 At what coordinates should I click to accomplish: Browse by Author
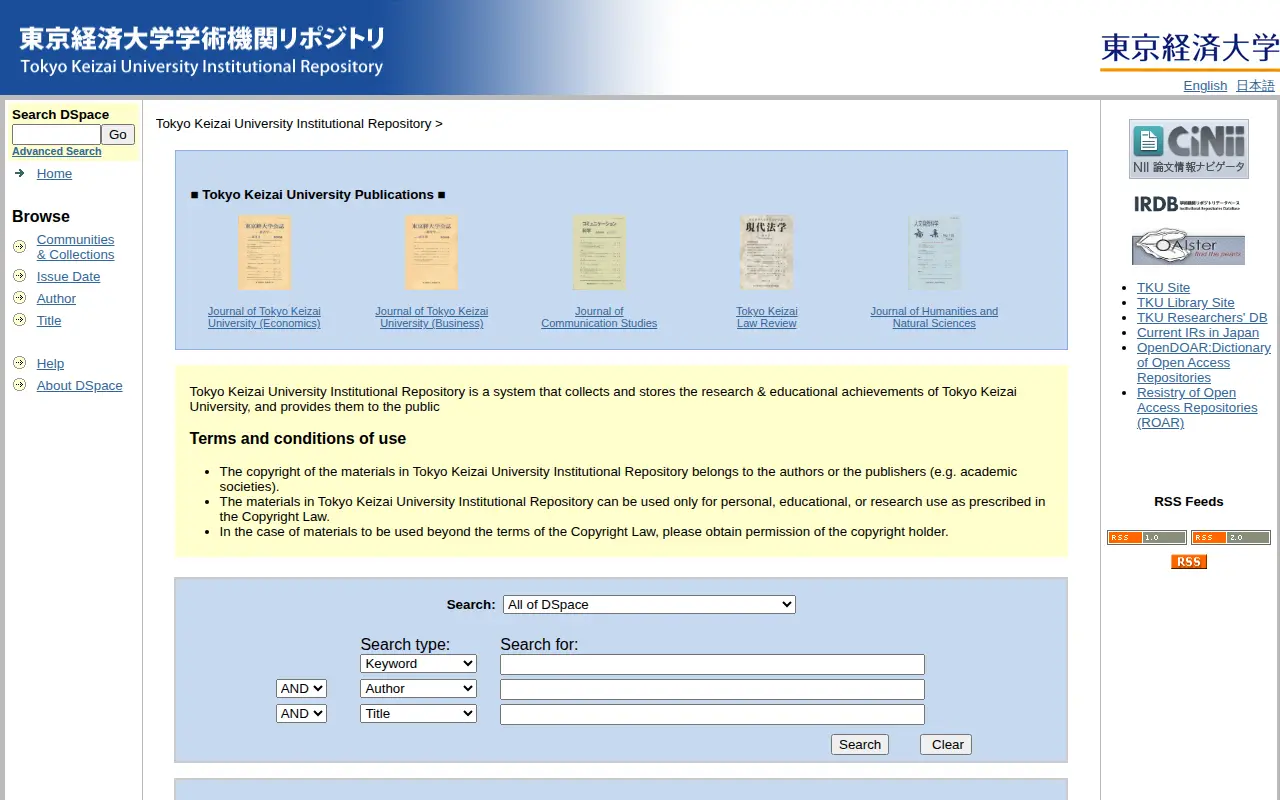point(56,298)
